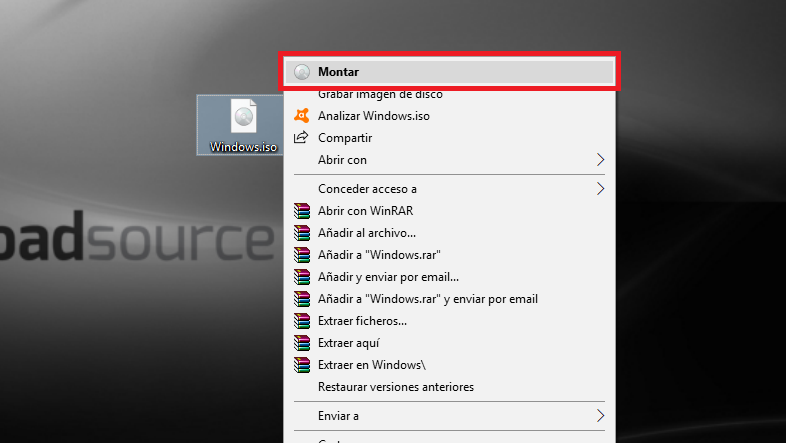This screenshot has height=443, width=786.
Task: Click WinRAR icon beside Extraer en Windows\
Action: 302,365
